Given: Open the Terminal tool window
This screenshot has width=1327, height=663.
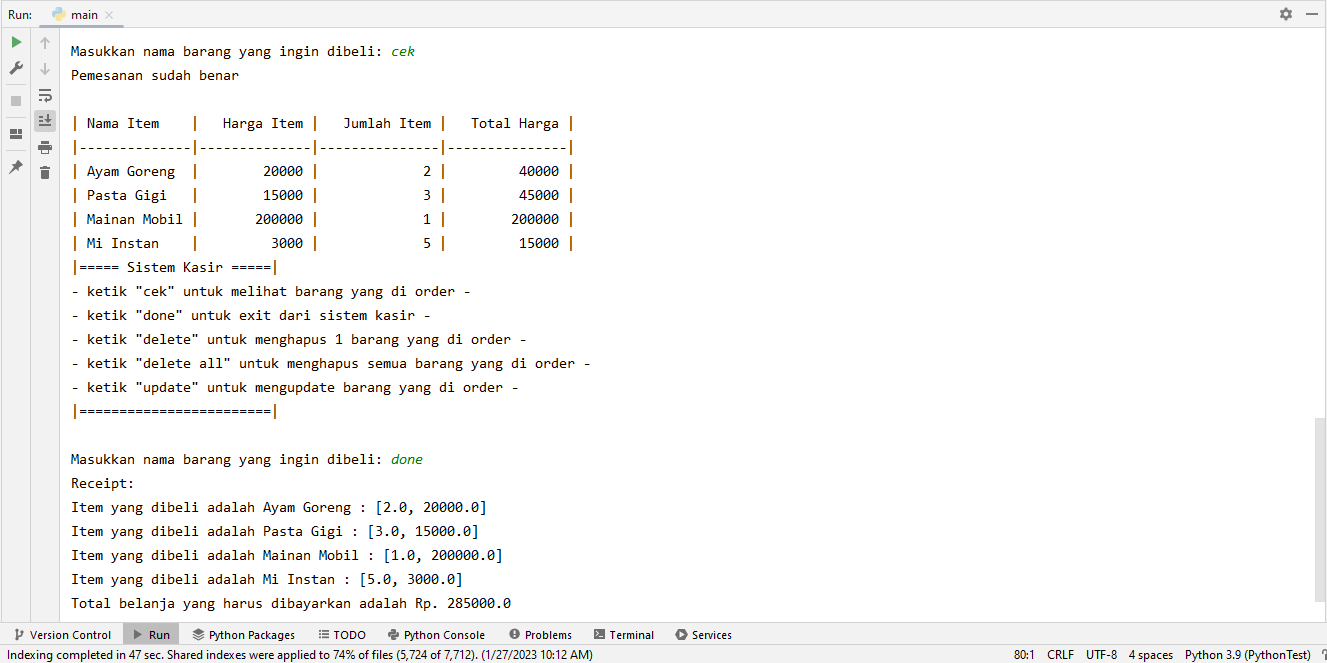Looking at the screenshot, I should tap(623, 635).
